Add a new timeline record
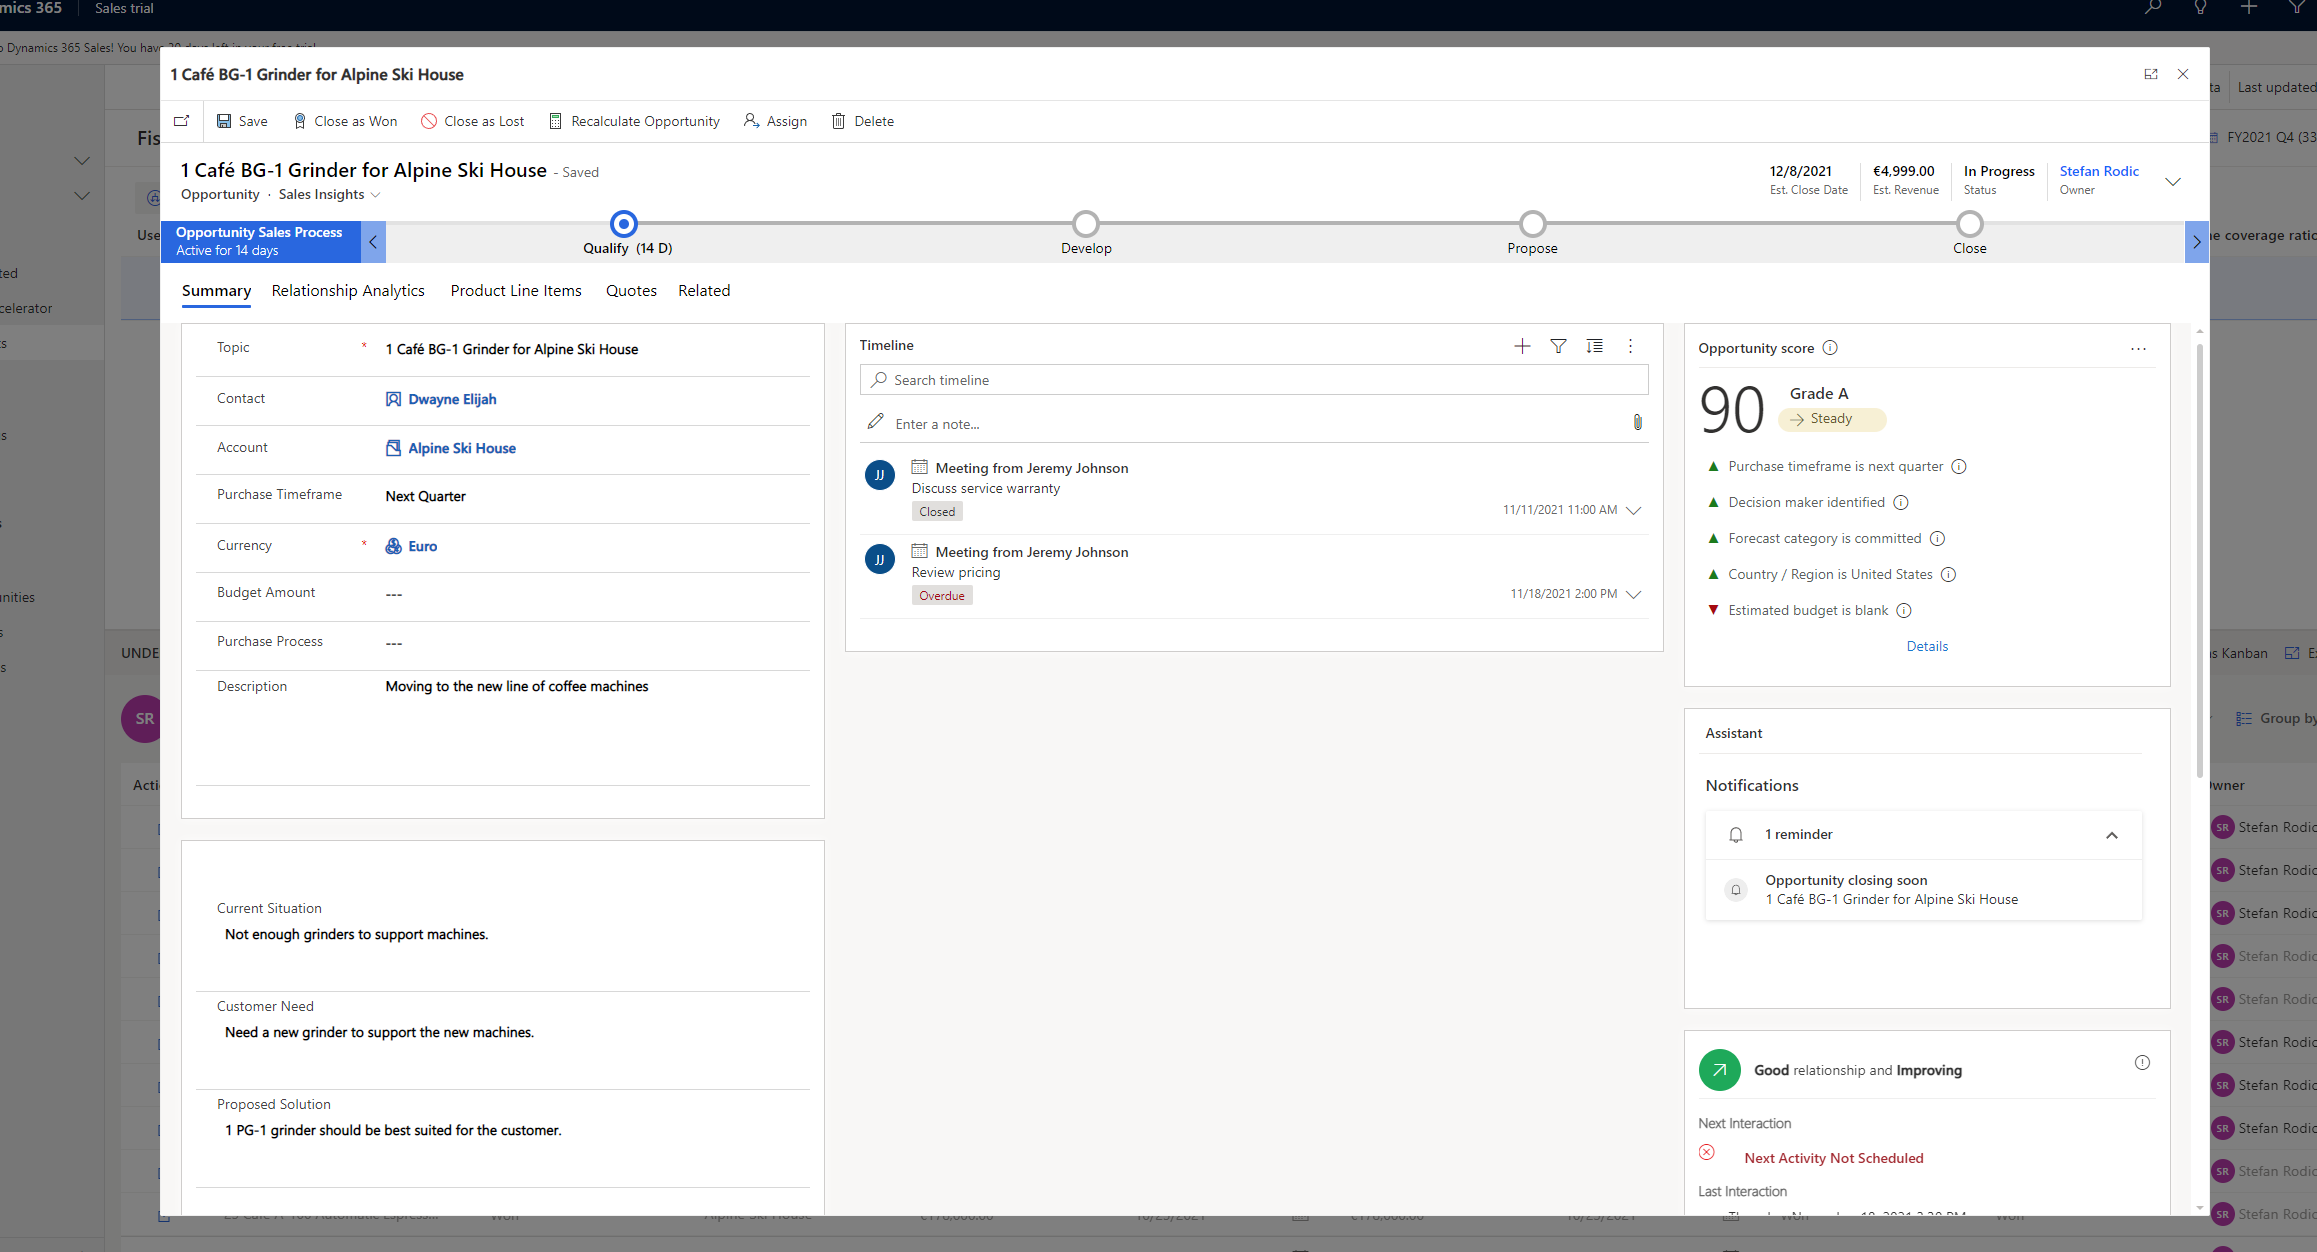 click(x=1522, y=346)
